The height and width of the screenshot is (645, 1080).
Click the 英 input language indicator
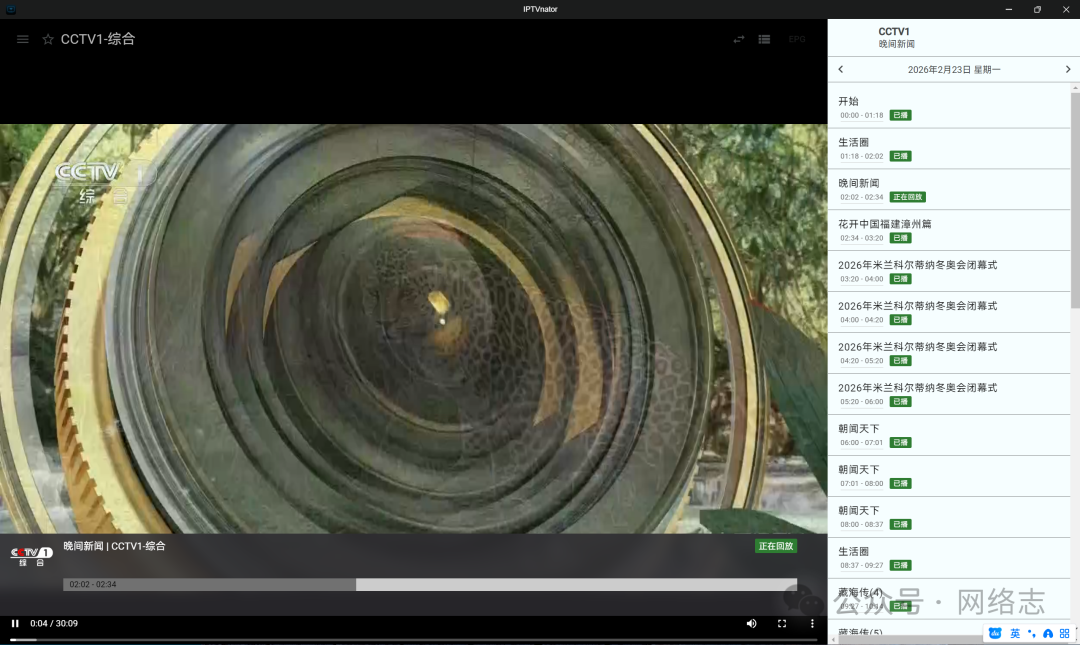click(1015, 633)
